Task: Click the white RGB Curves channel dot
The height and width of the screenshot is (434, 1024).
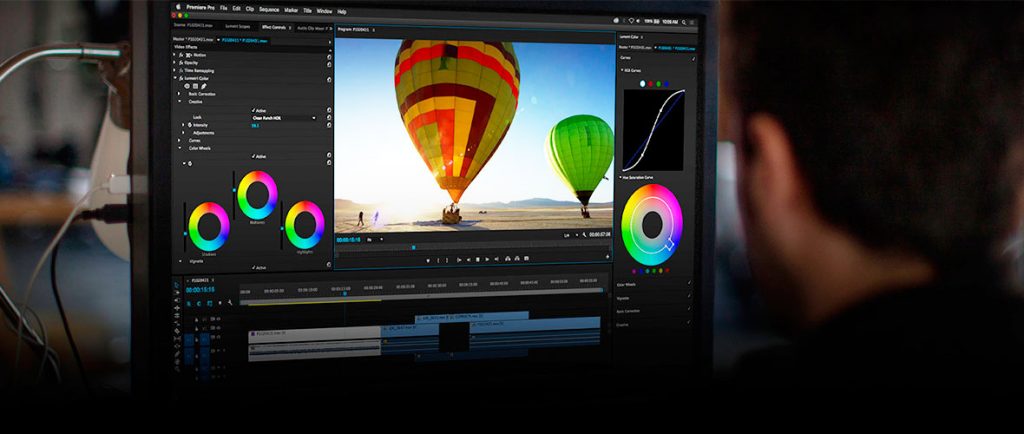Action: tap(640, 83)
